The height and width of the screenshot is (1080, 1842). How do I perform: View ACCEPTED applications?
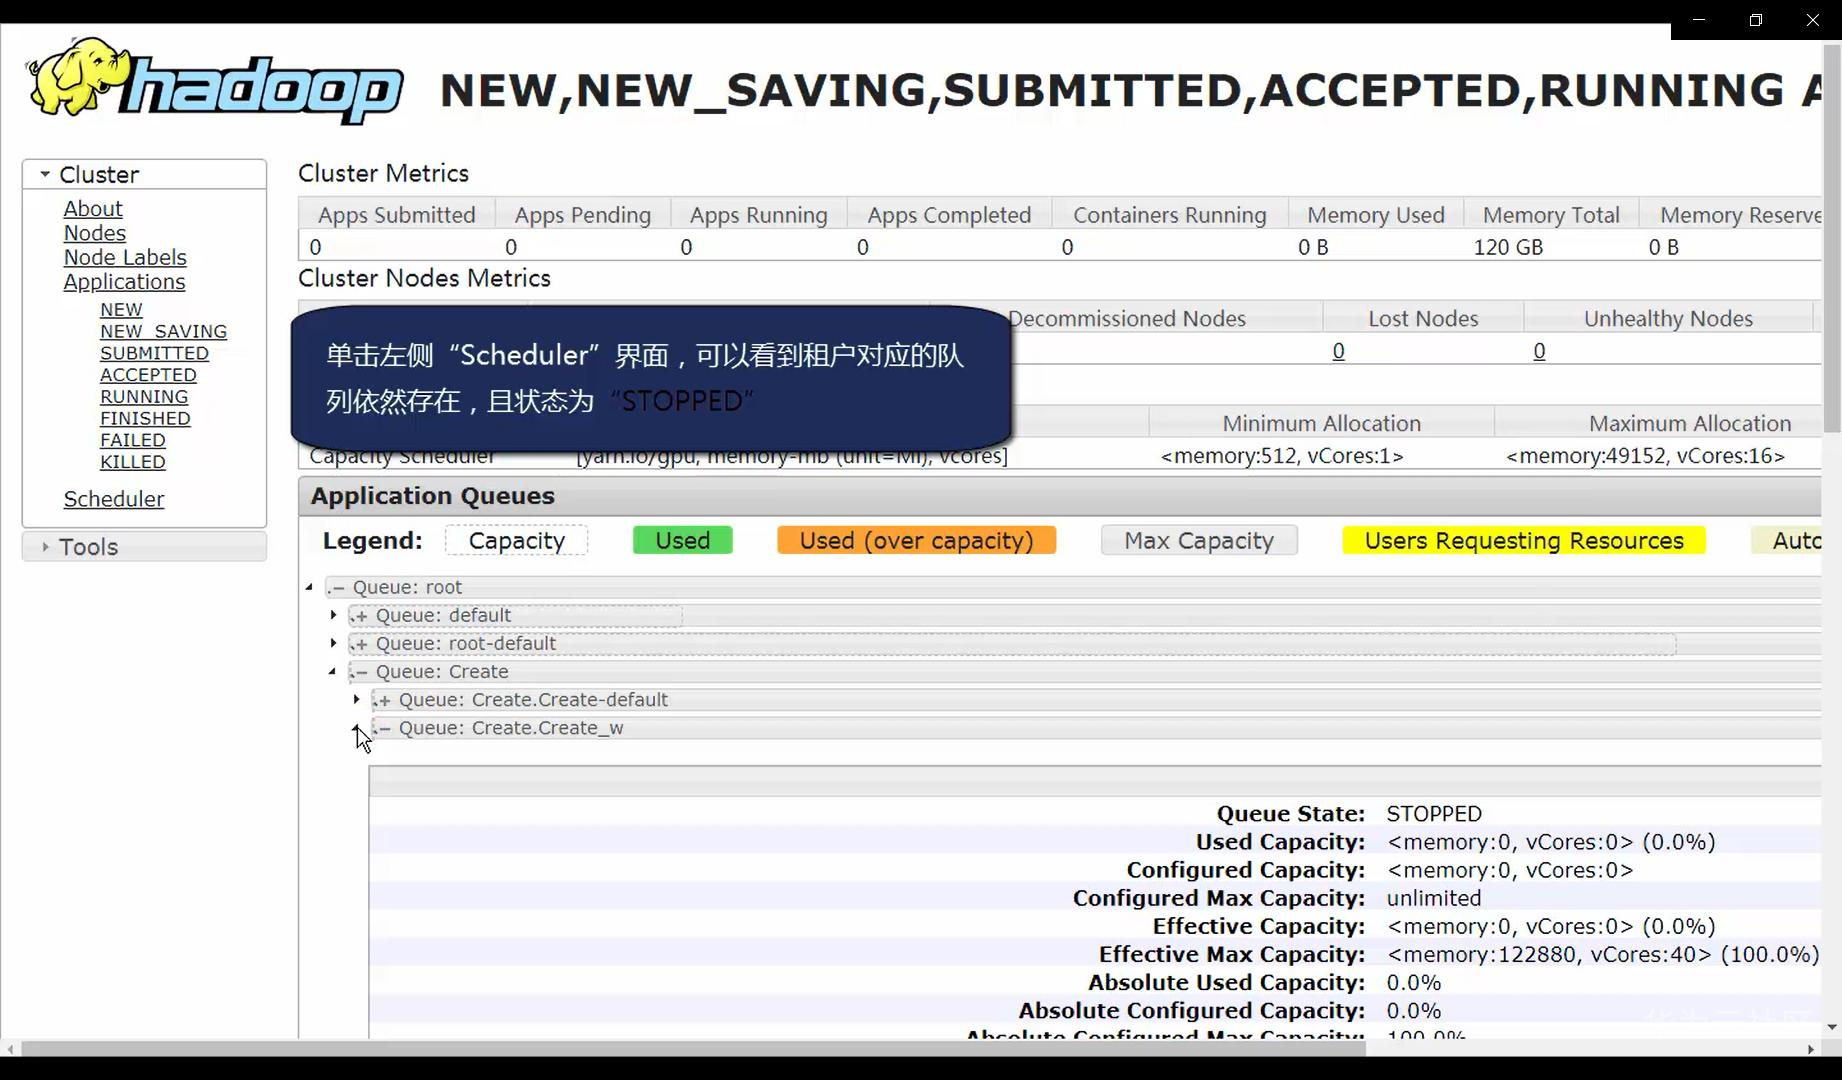tap(148, 375)
